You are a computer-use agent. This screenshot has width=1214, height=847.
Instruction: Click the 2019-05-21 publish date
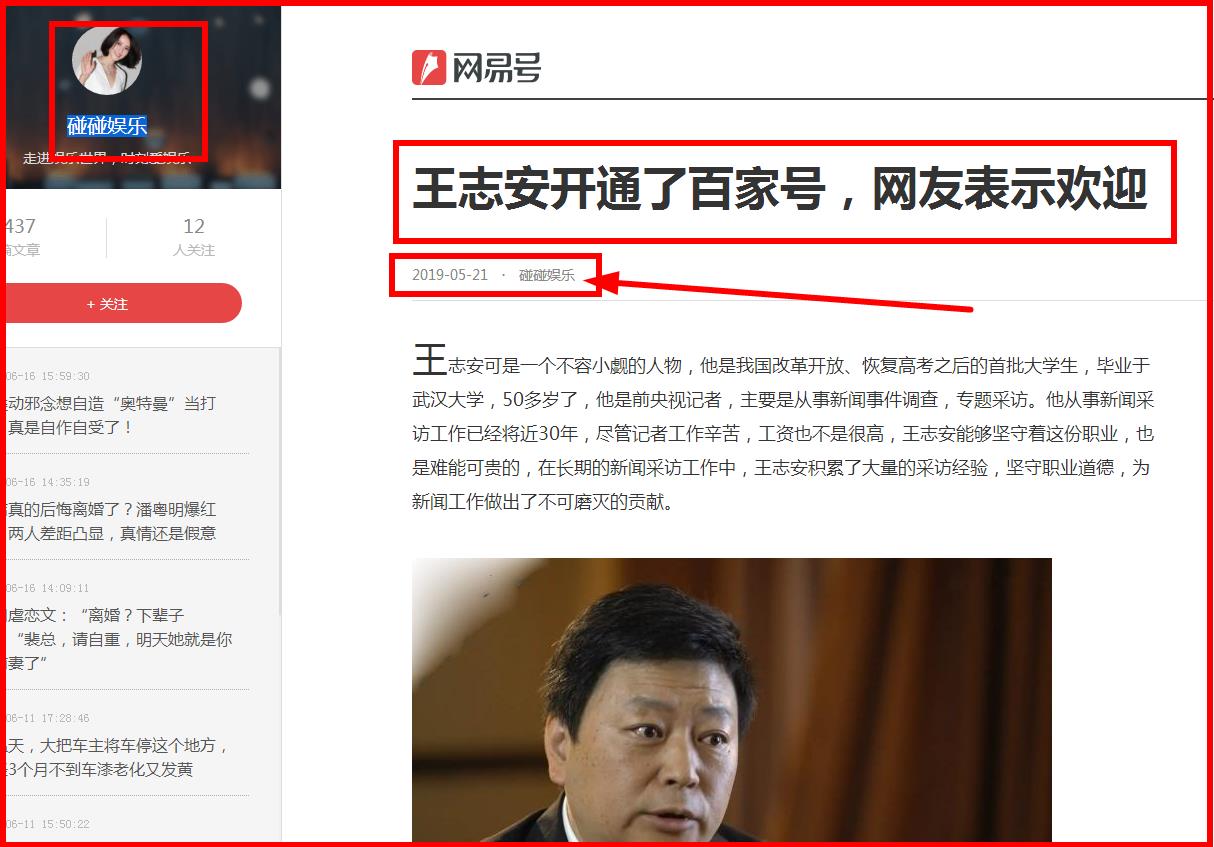[450, 275]
